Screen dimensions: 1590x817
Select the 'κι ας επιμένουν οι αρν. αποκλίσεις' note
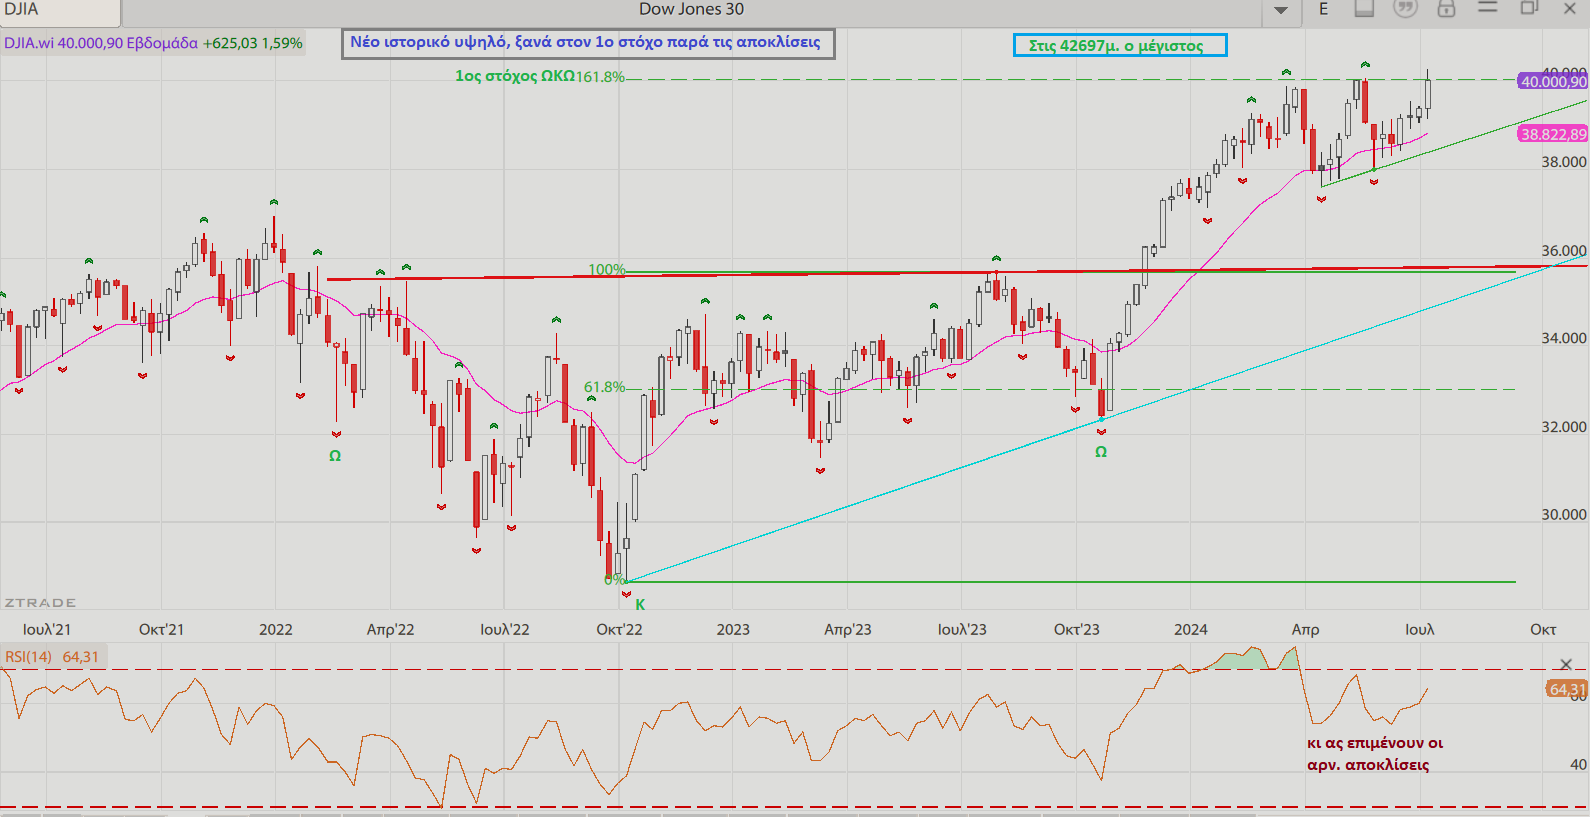click(x=1375, y=754)
